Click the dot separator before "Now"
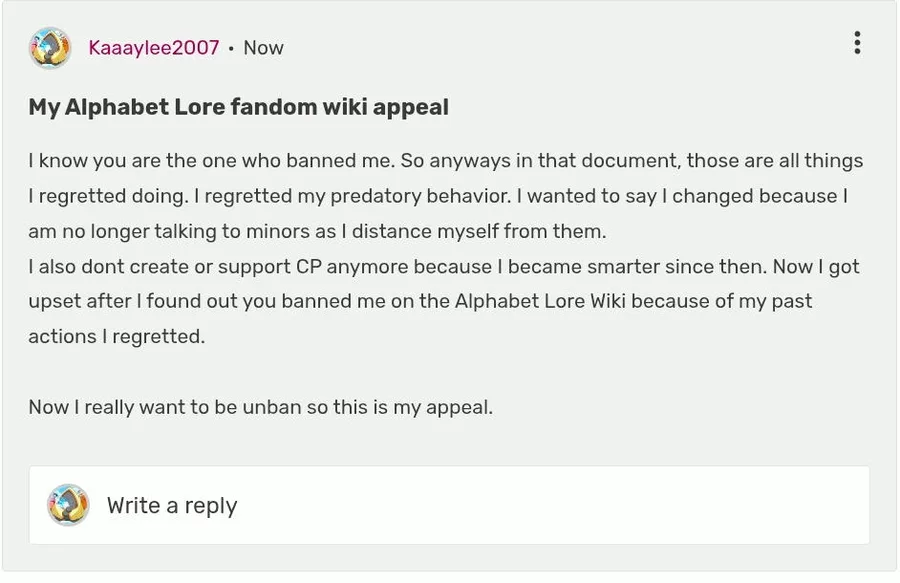Image resolution: width=900 pixels, height=583 pixels. click(231, 48)
